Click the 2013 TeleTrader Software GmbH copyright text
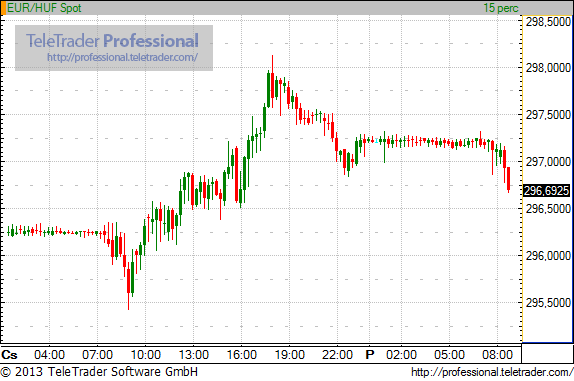 click(x=99, y=372)
